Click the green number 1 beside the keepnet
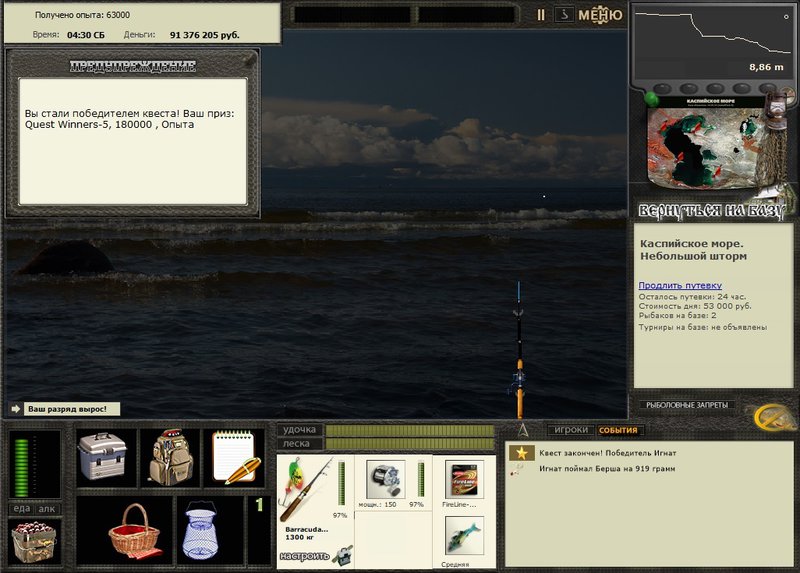Viewport: 800px width, 573px height. pos(259,505)
